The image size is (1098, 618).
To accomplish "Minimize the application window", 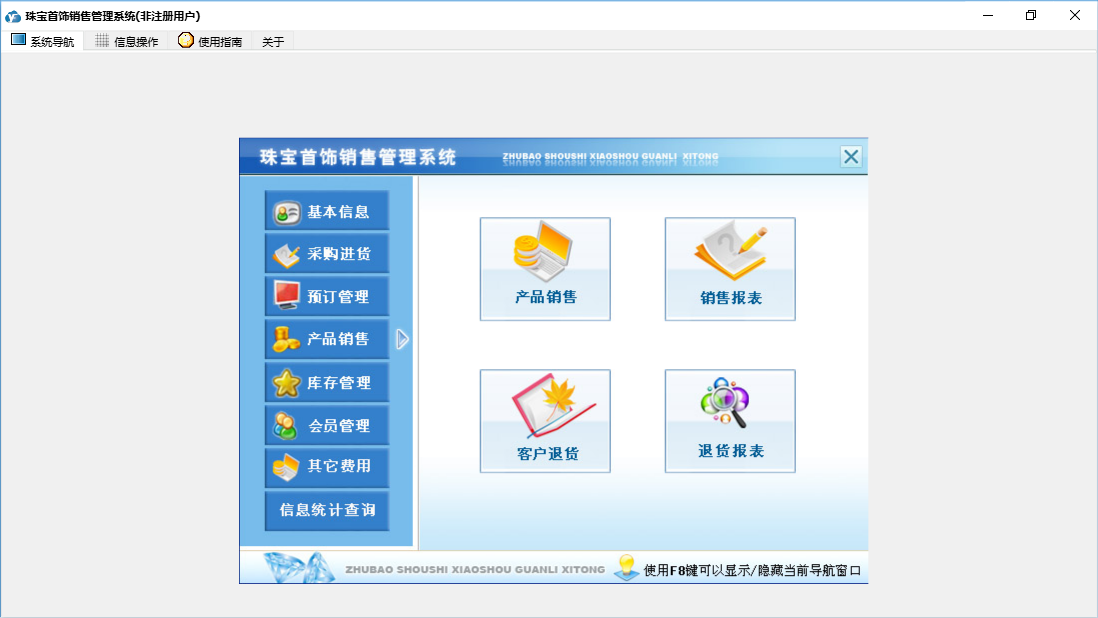I will 988,15.
